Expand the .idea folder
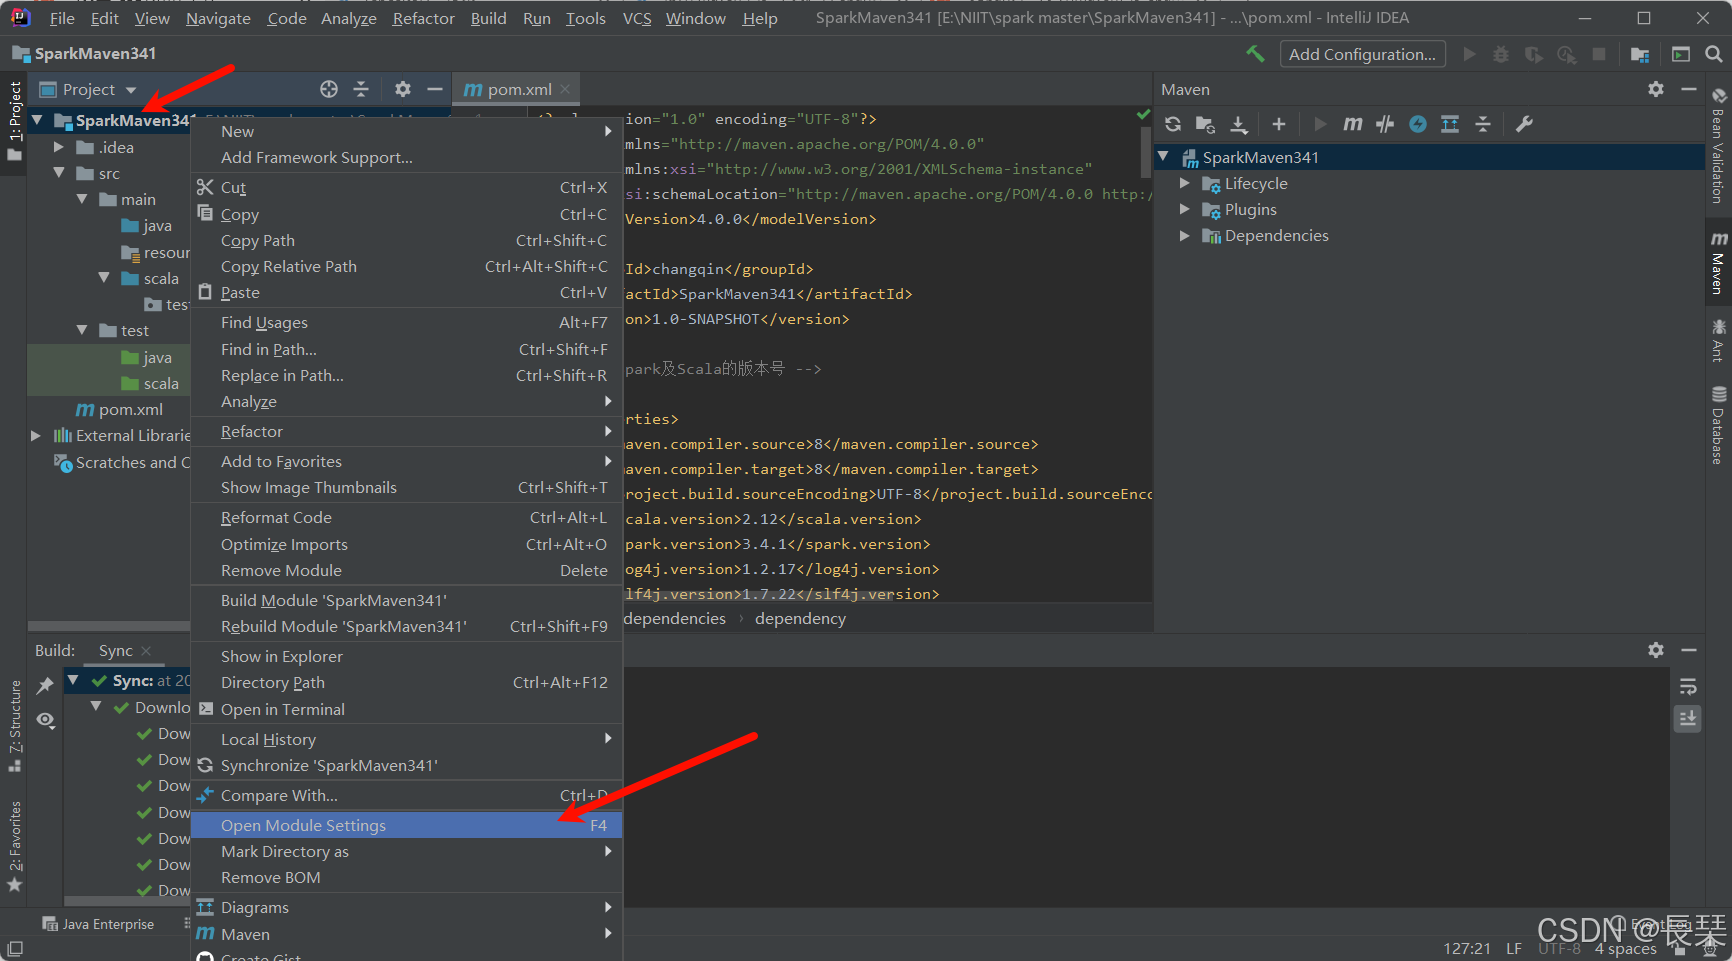Viewport: 1732px width, 961px height. coord(59,147)
